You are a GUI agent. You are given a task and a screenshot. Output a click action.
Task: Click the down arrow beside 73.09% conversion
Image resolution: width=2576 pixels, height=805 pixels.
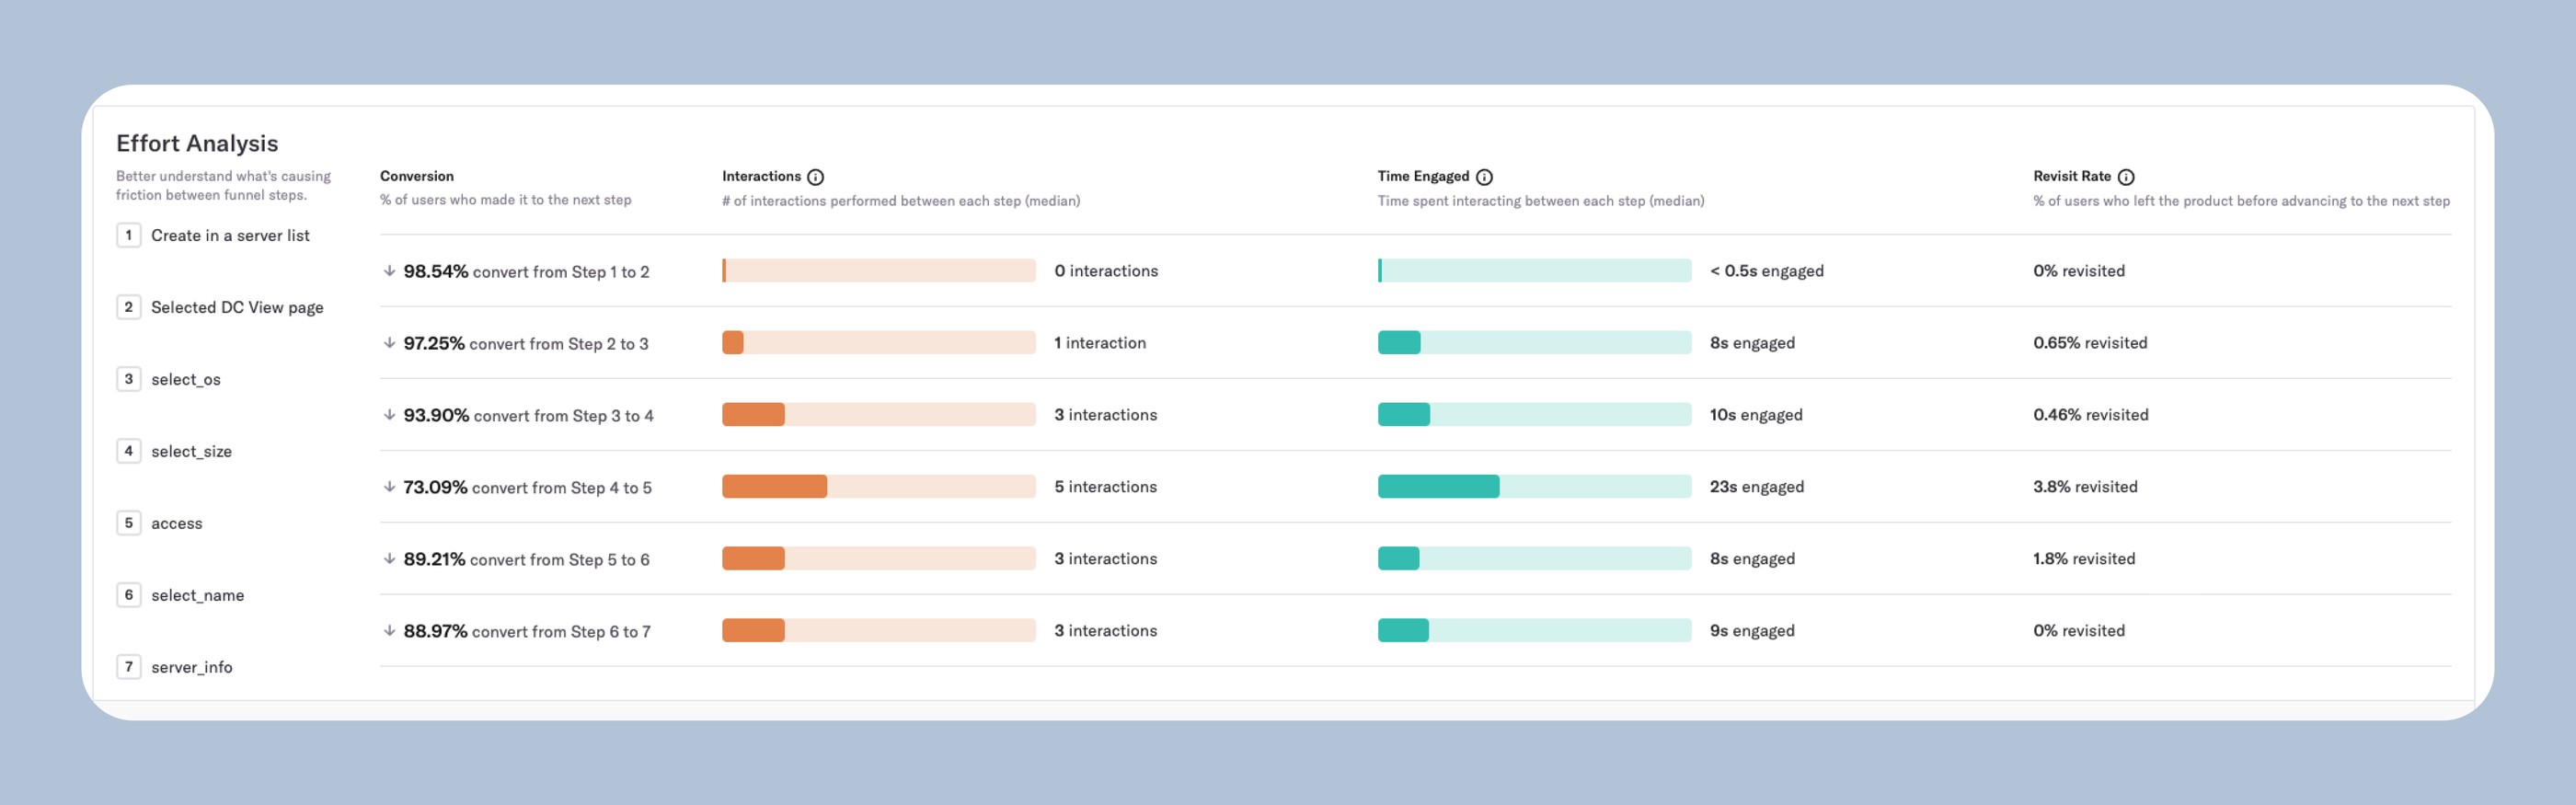[389, 487]
